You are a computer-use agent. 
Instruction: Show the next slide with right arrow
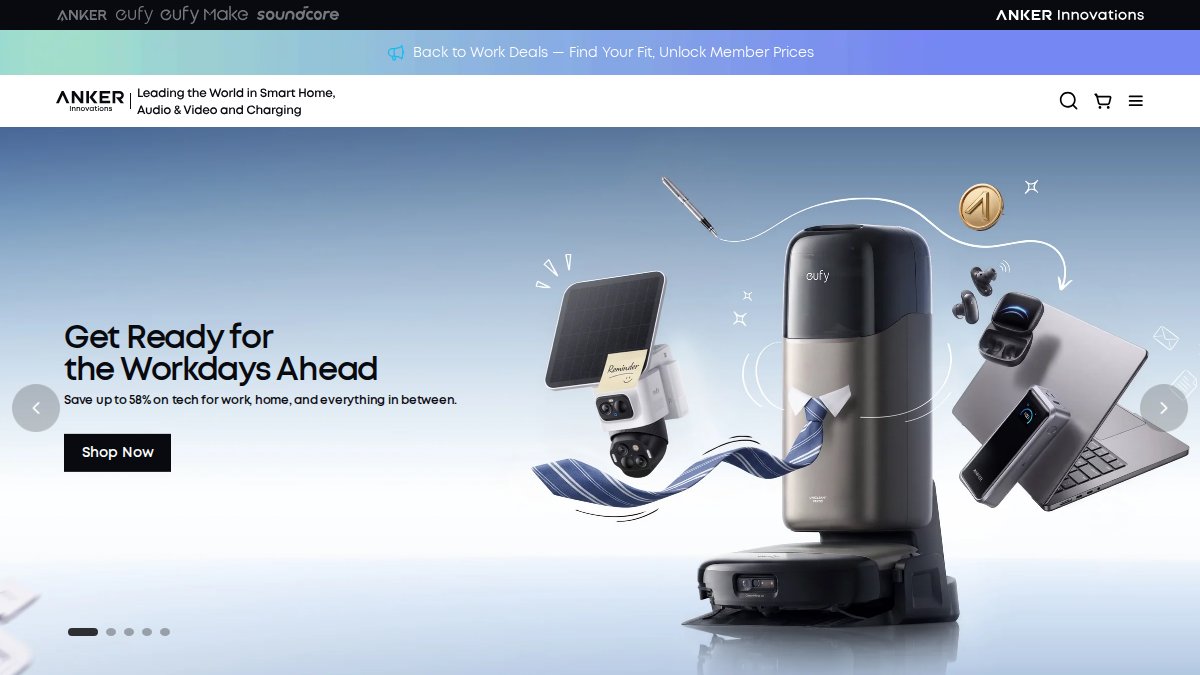tap(1164, 408)
